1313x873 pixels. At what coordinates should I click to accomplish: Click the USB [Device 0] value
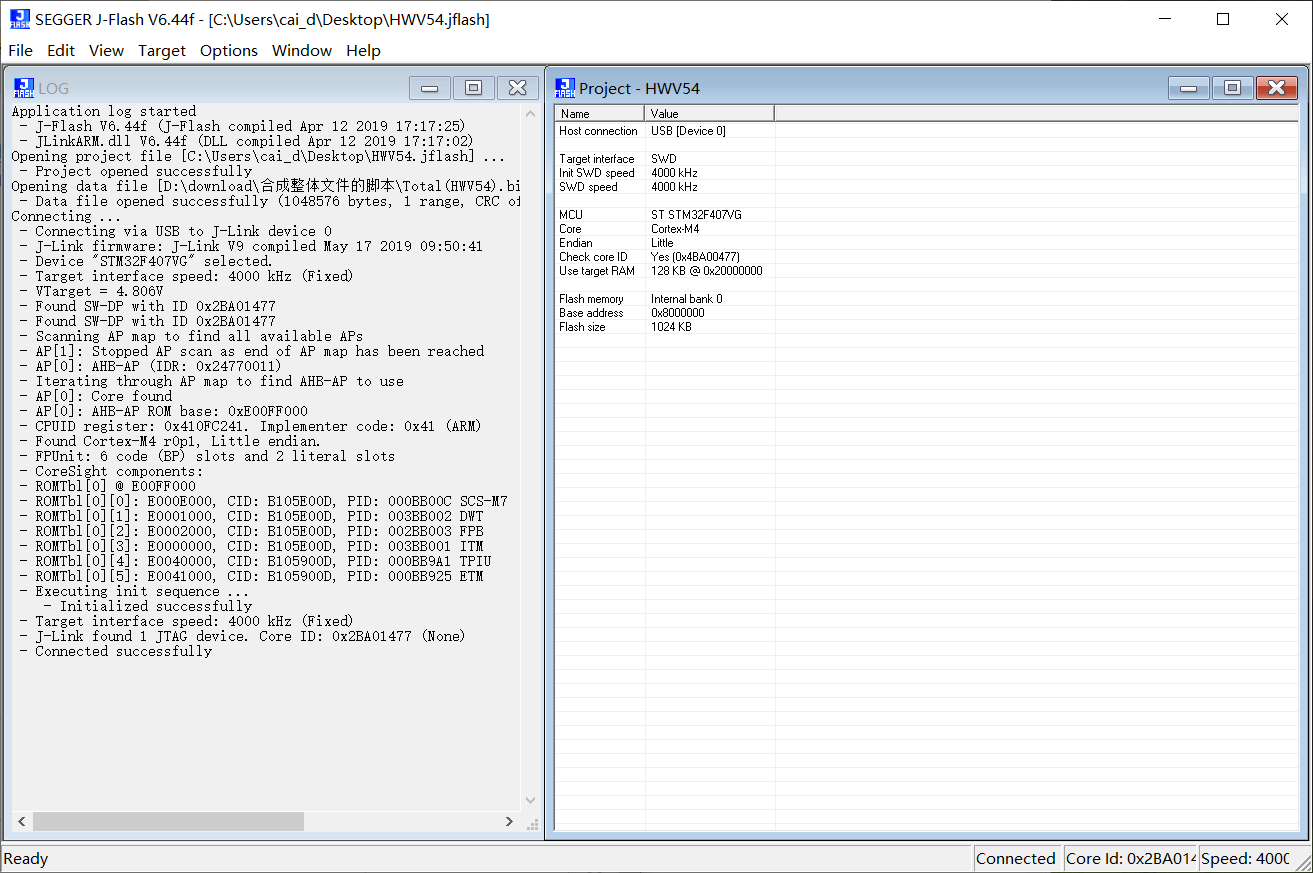688,131
